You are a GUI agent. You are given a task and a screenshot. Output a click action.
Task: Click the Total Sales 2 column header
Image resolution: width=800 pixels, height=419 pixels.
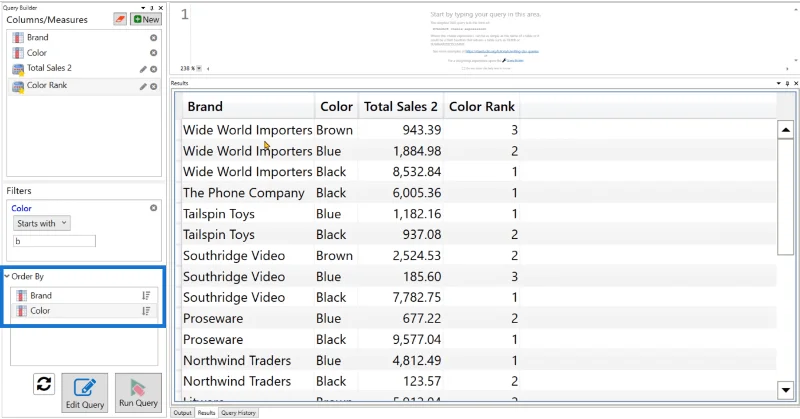401,107
